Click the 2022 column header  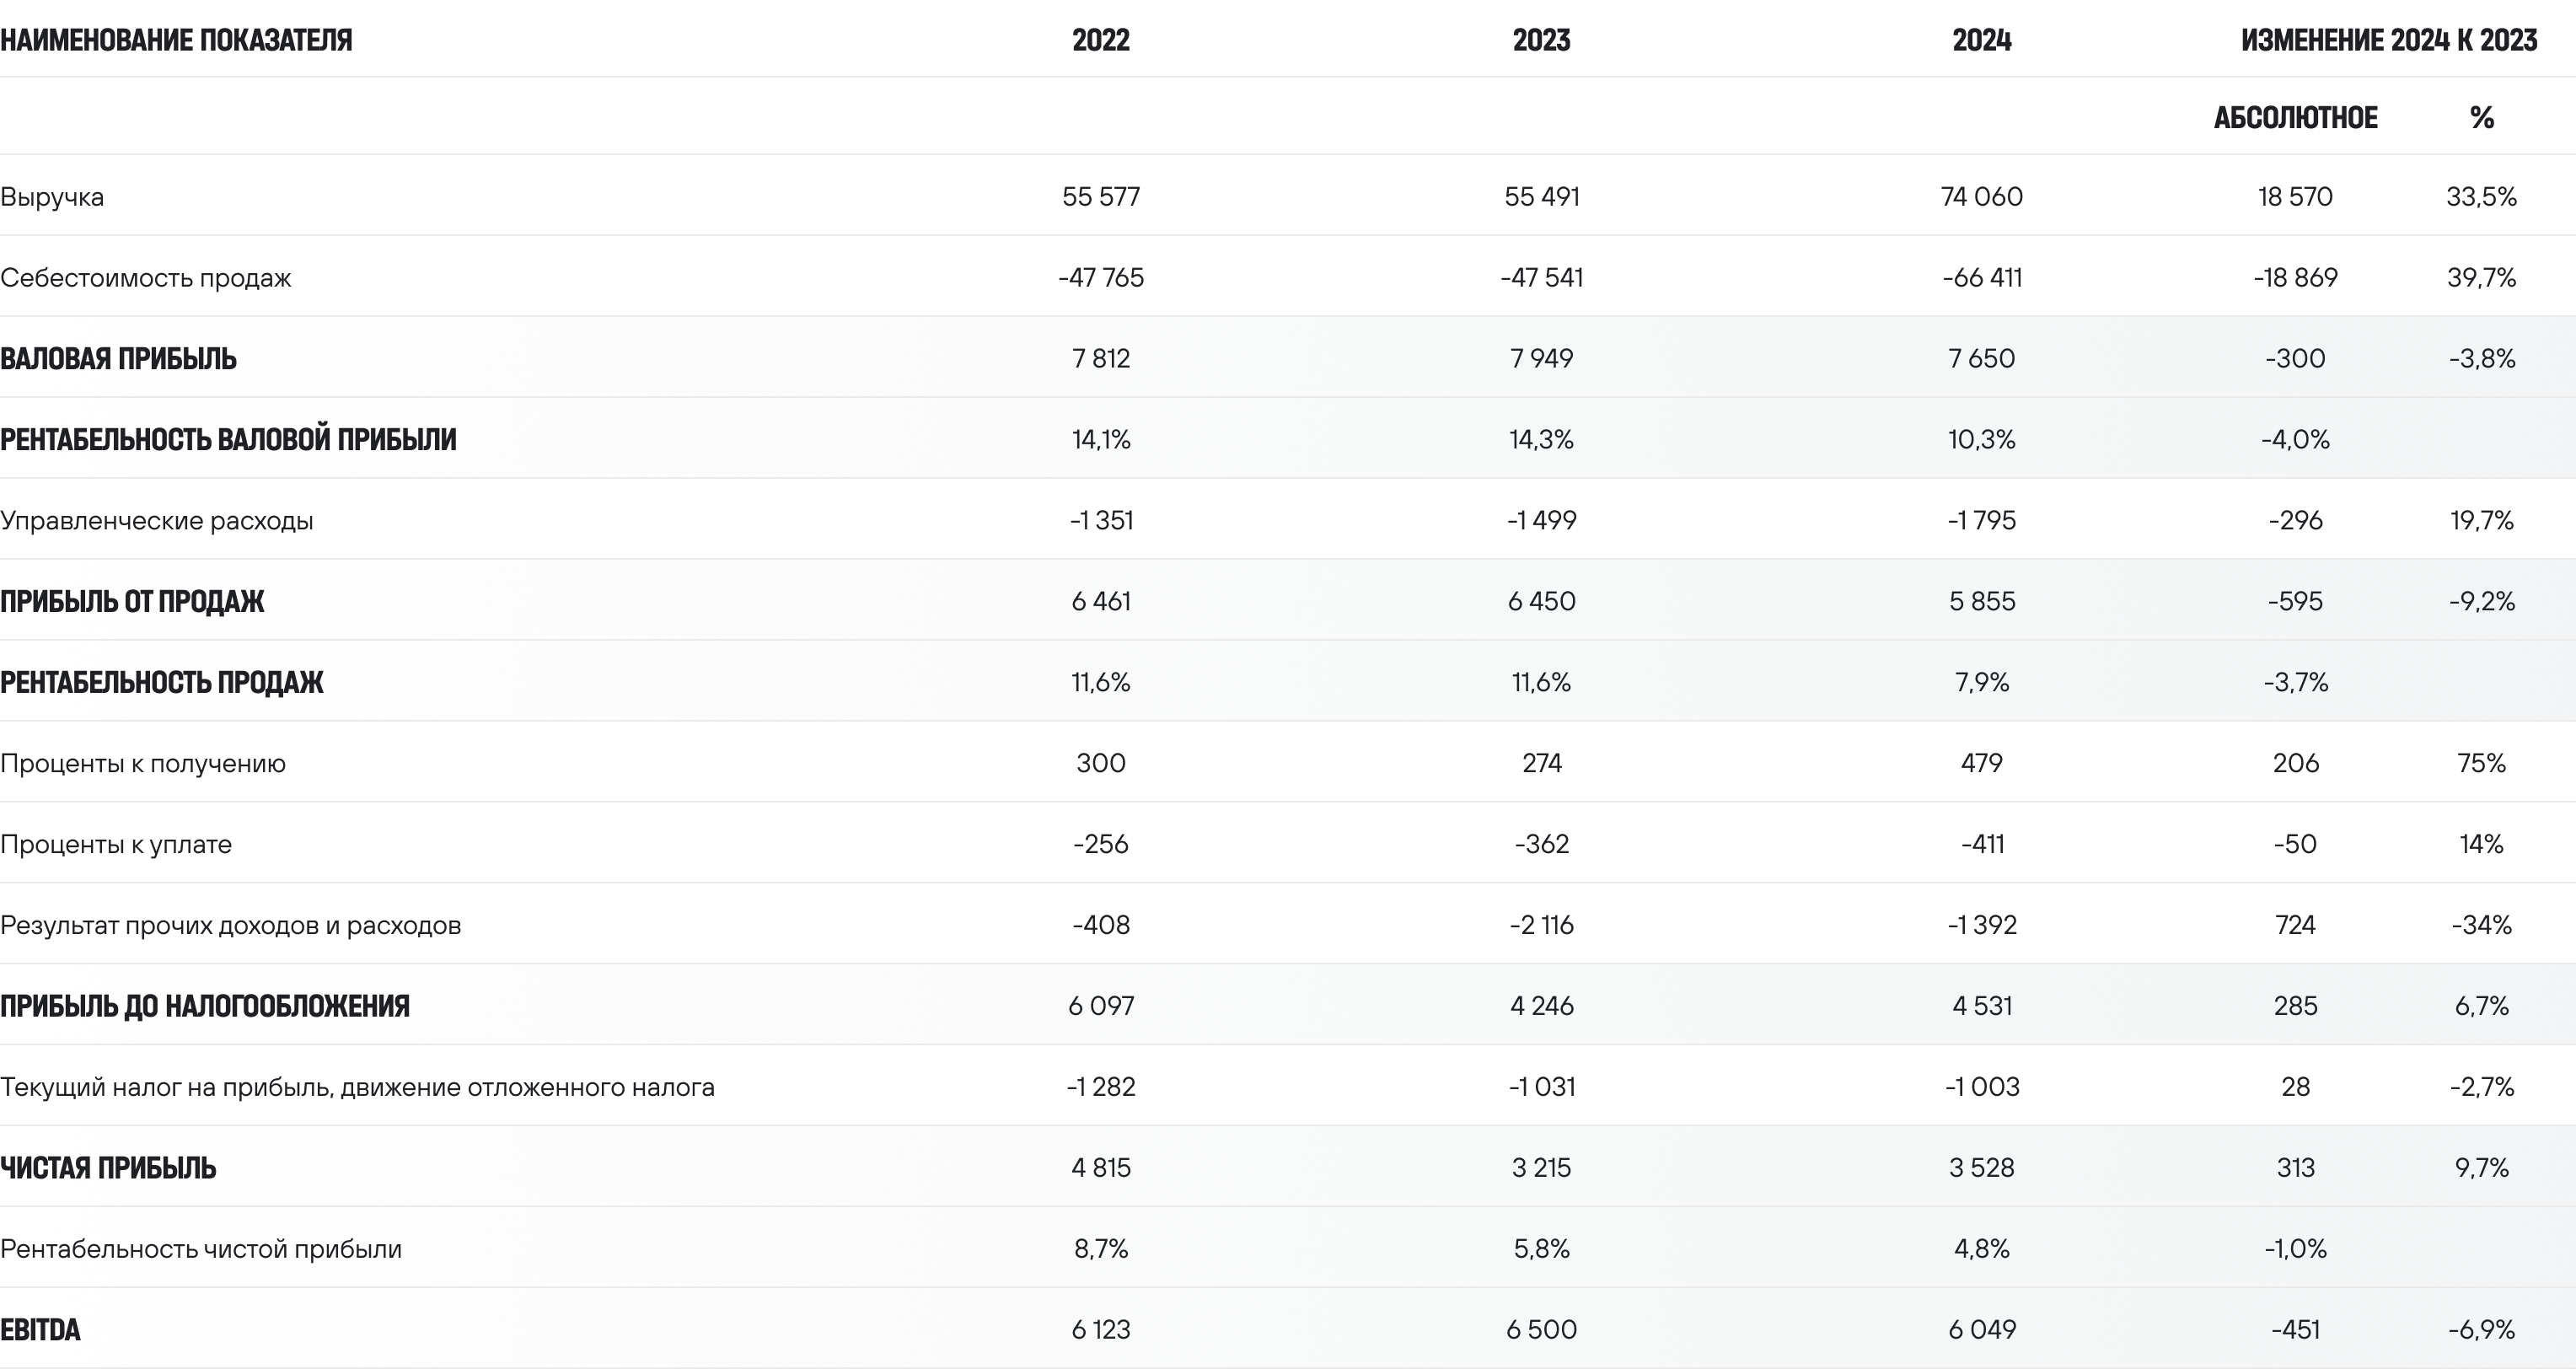[x=1101, y=40]
